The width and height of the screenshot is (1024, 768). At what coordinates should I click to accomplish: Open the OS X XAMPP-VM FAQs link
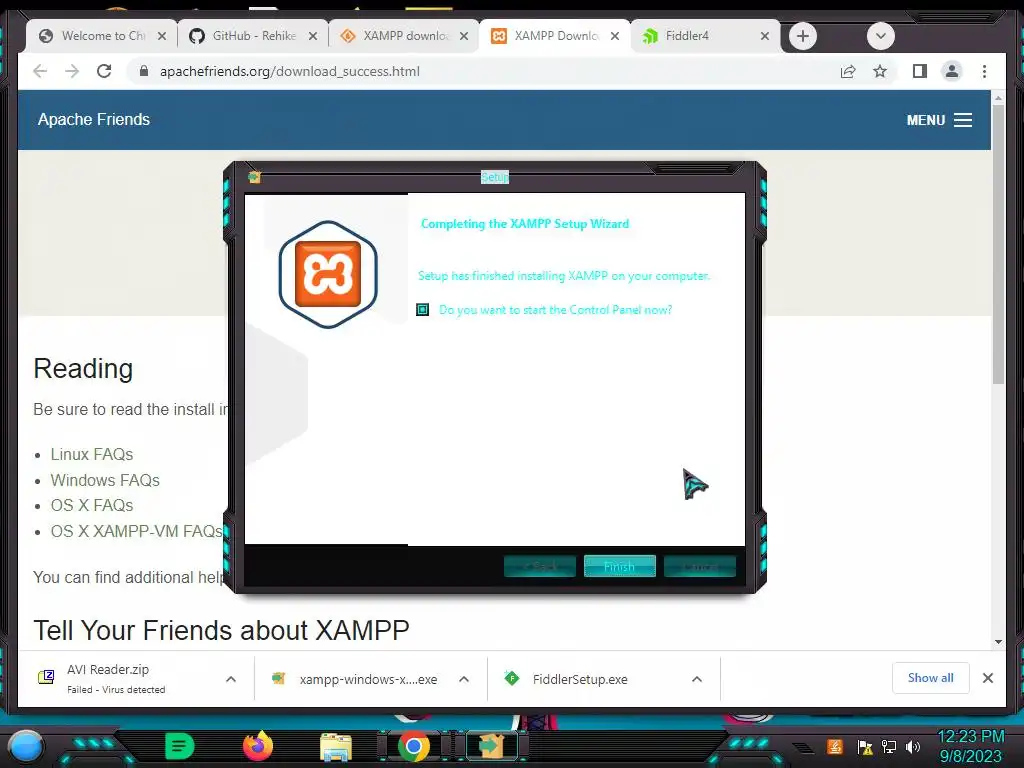click(x=137, y=531)
